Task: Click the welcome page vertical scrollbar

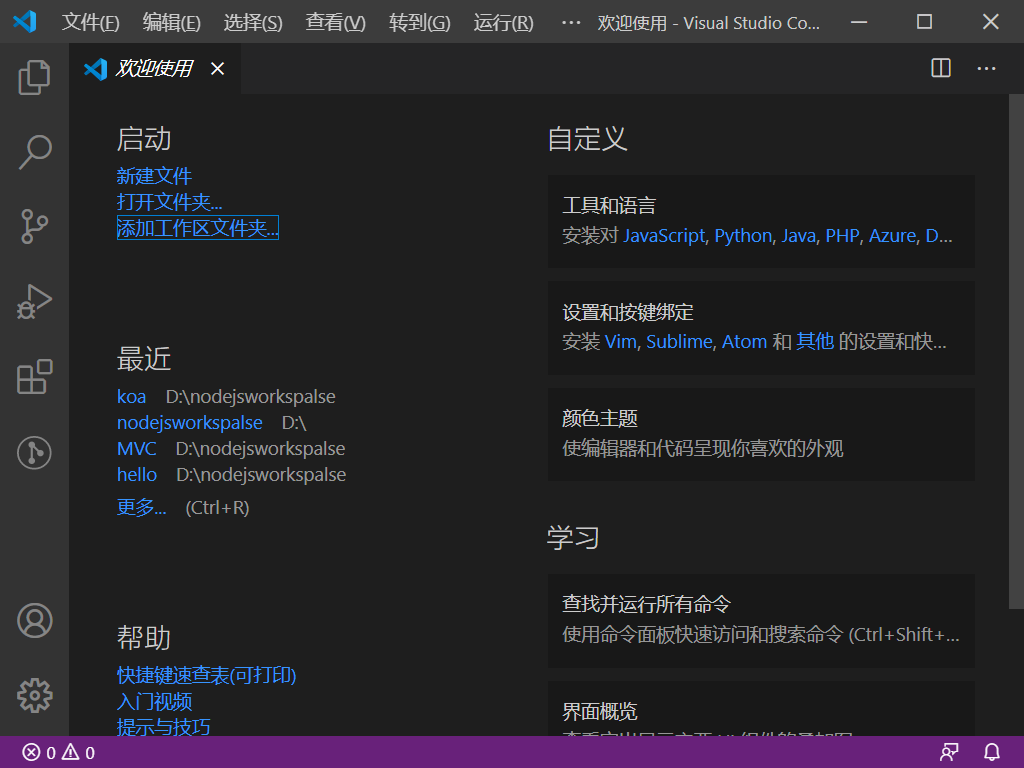Action: [1016, 351]
